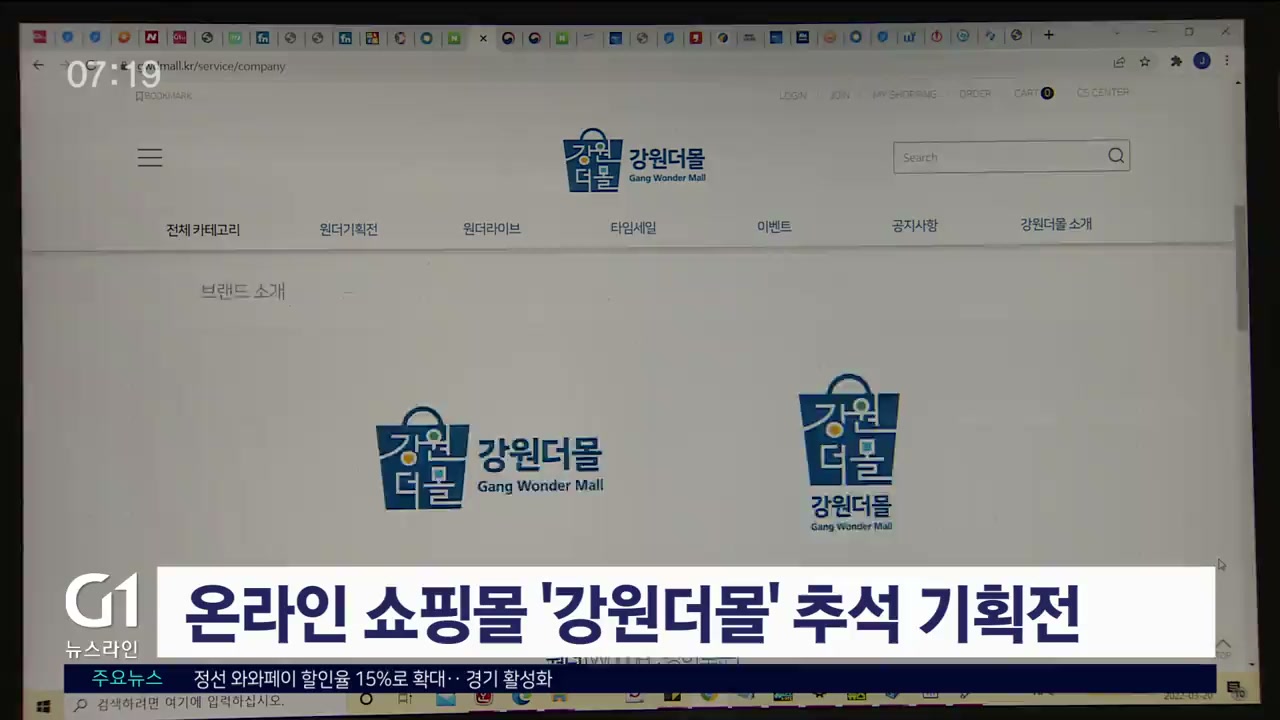The image size is (1280, 720).
Task: Open the browser extensions puzzle icon
Action: [1176, 62]
